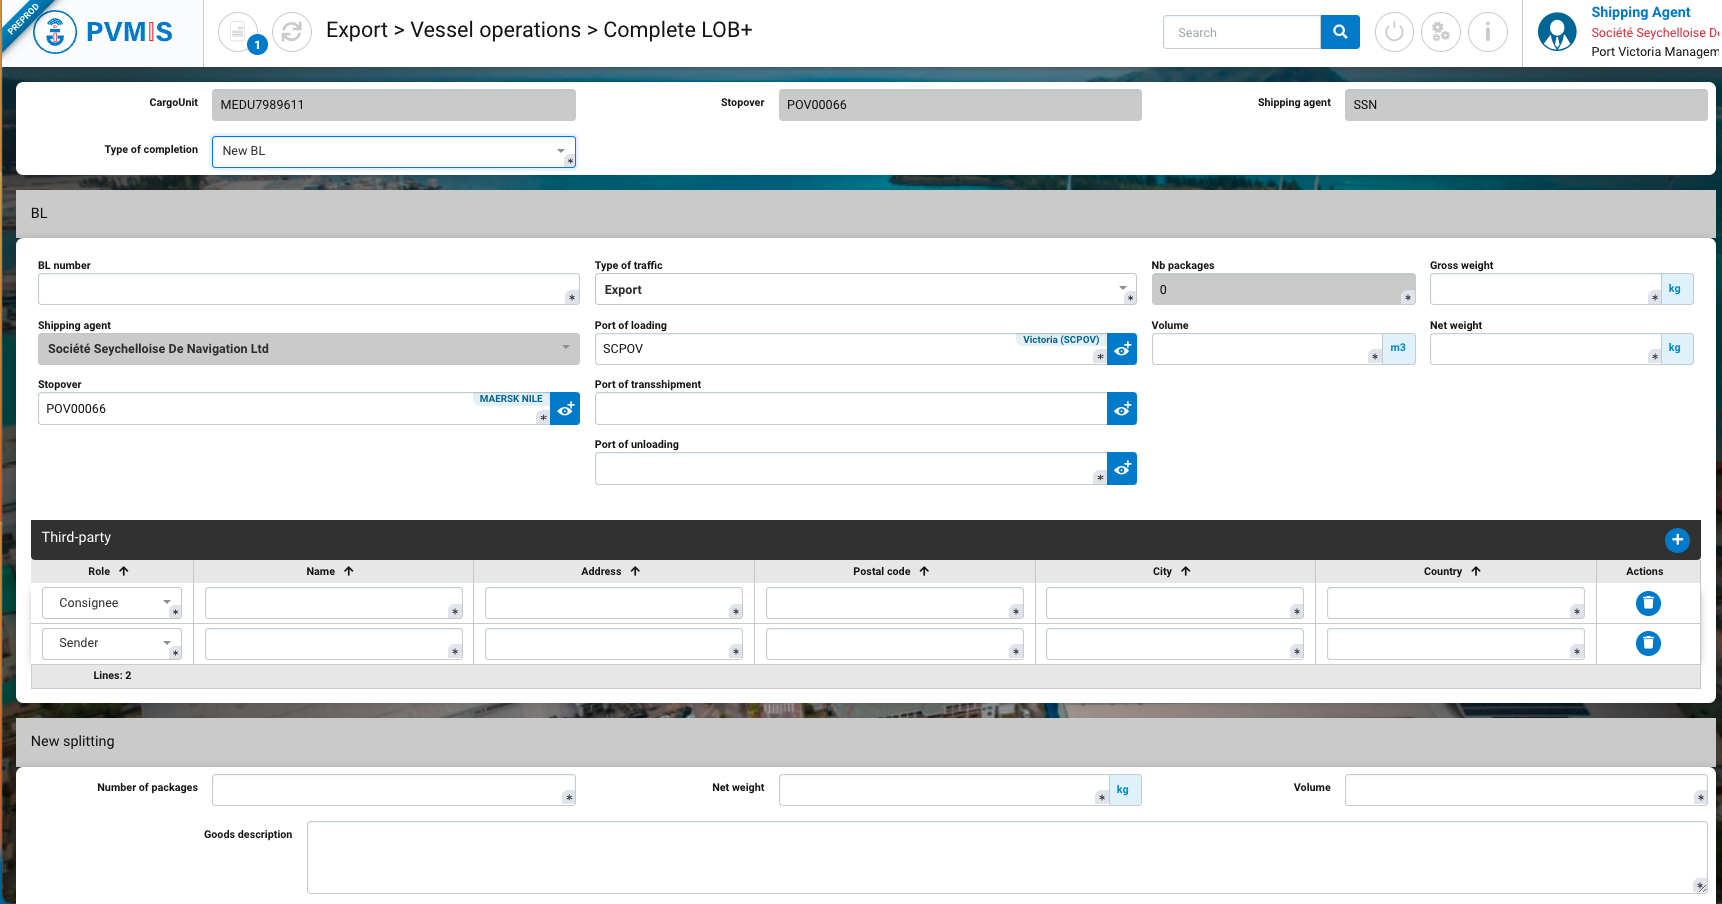Delete the Consignee third-party row
The image size is (1722, 904).
tap(1648, 603)
